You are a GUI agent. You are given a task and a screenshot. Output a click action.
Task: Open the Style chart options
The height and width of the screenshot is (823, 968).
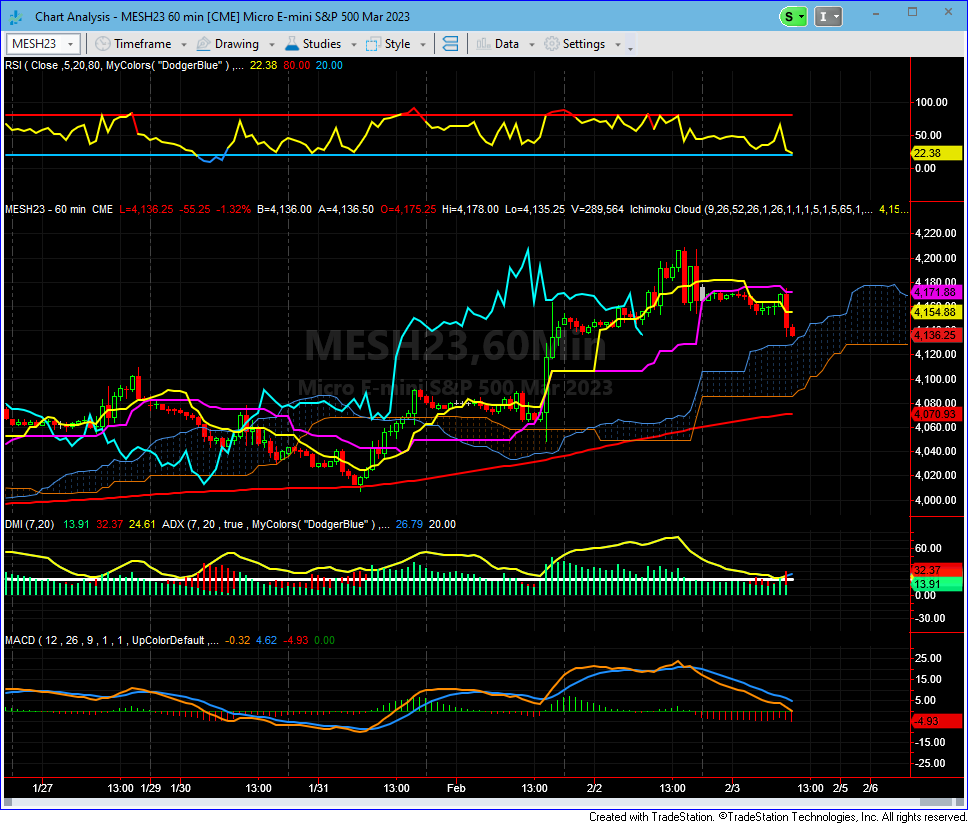tap(388, 44)
